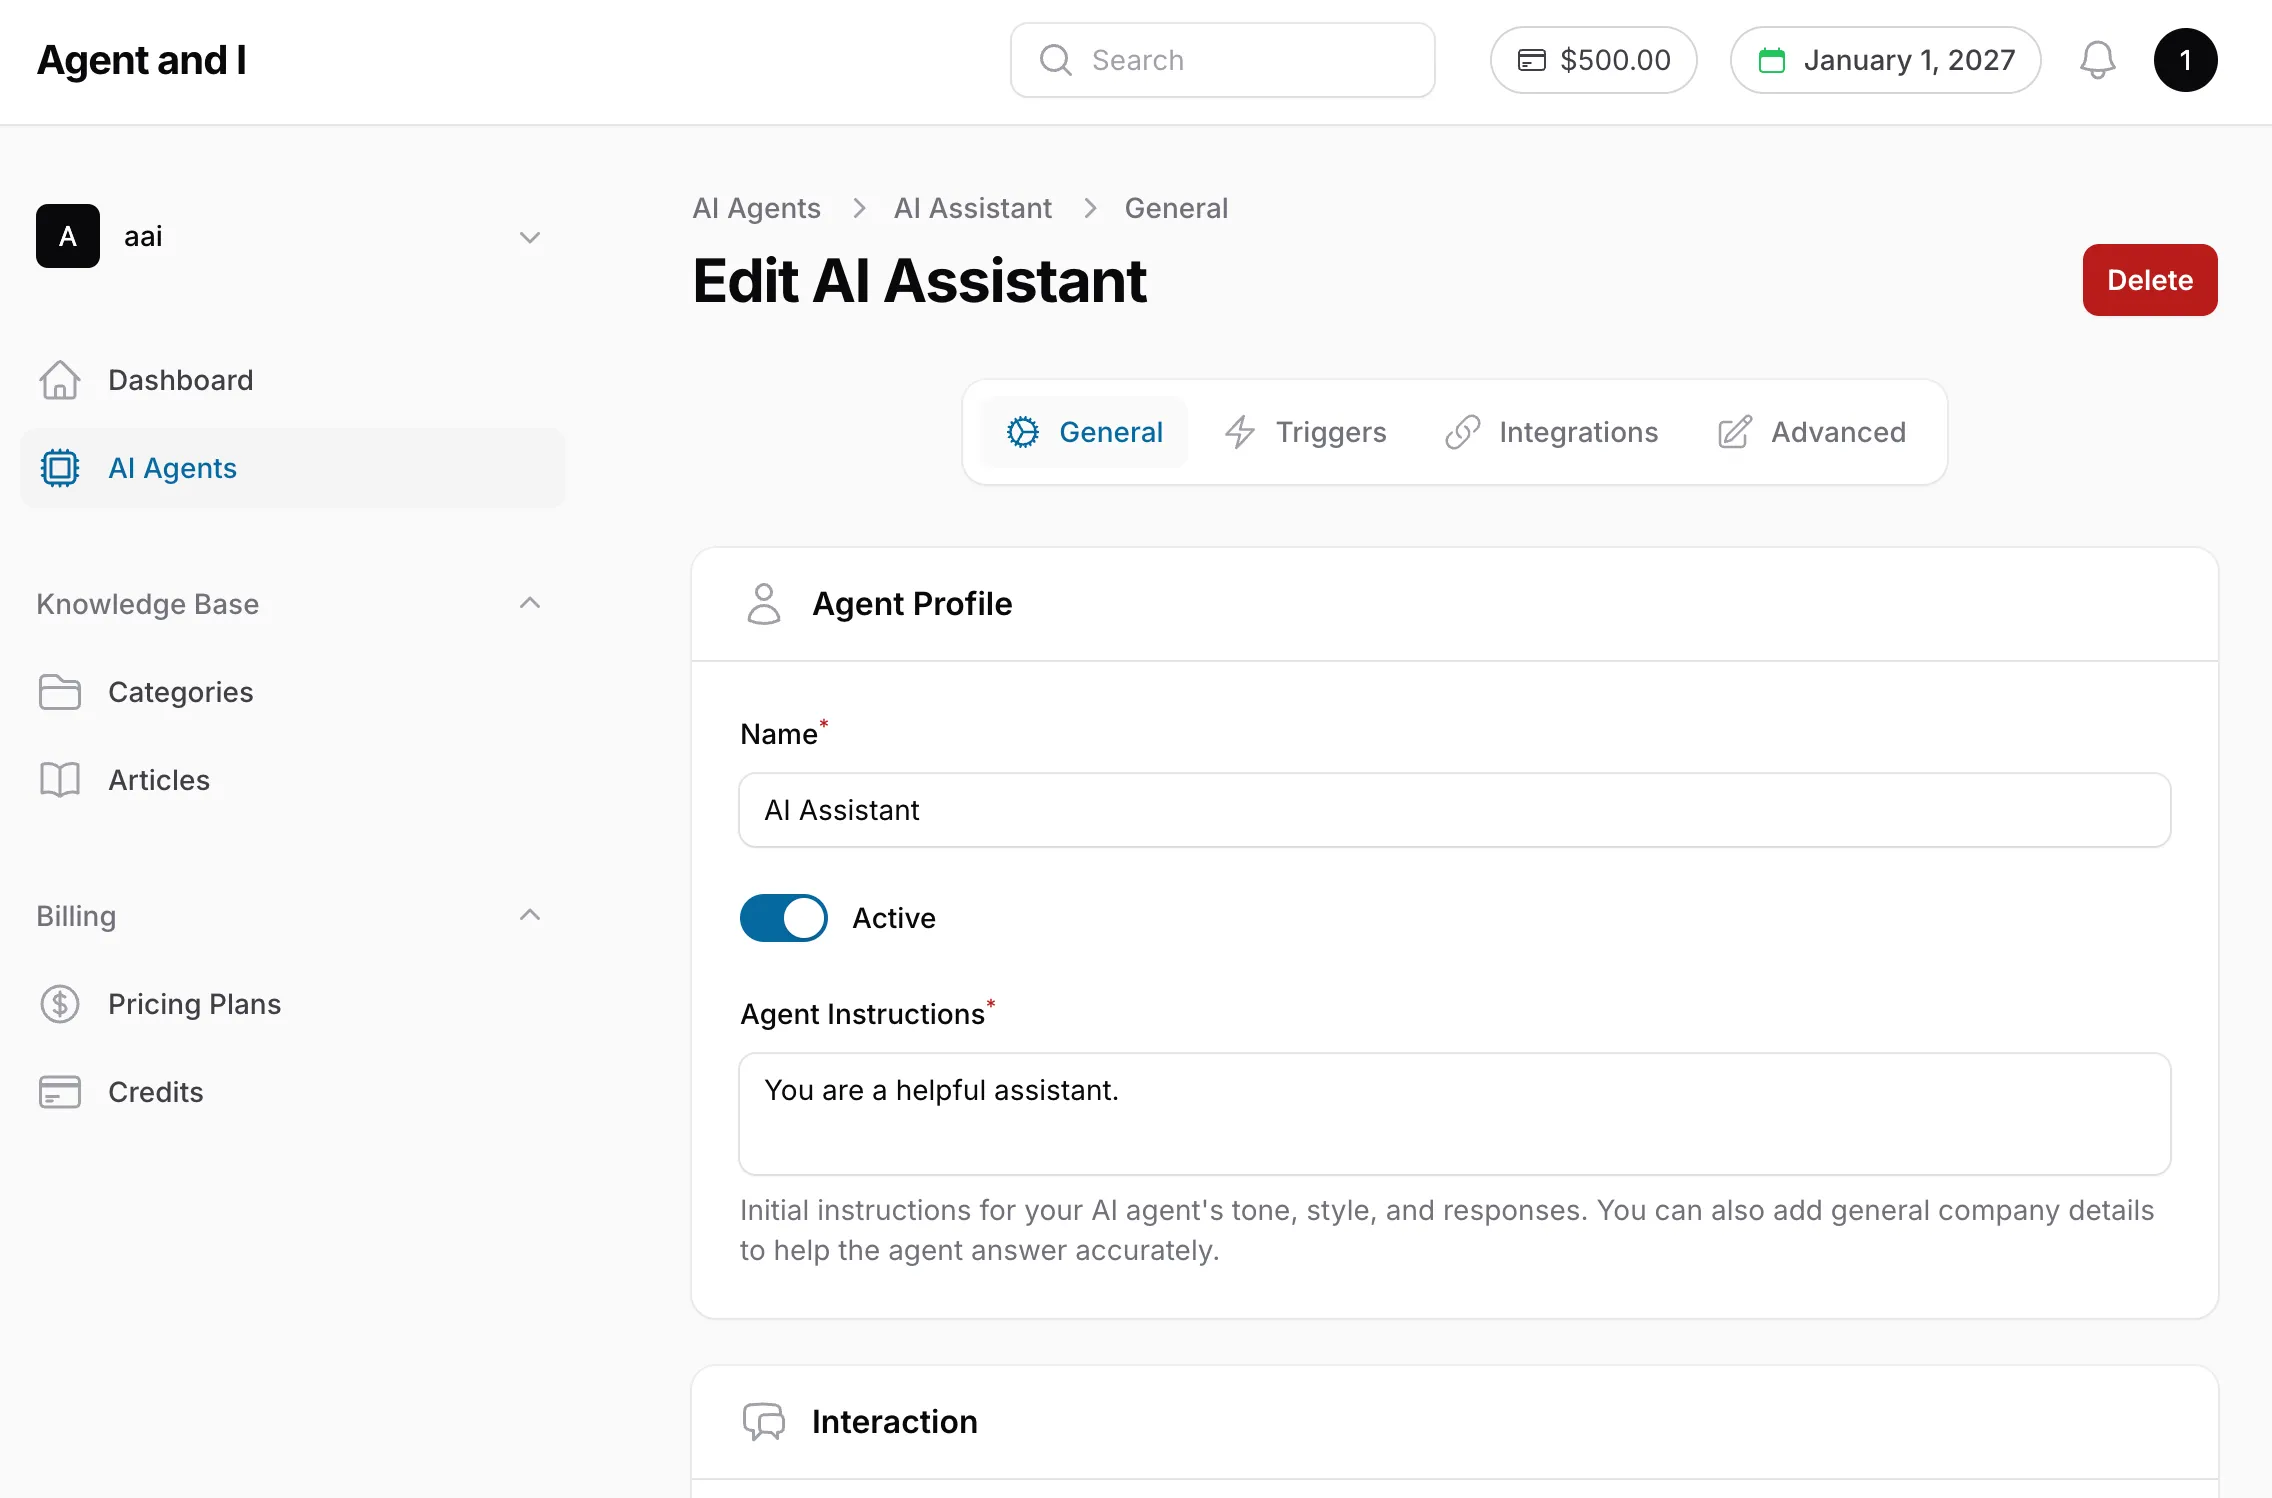Open the $500.00 credits balance button
The width and height of the screenshot is (2272, 1498).
pos(1593,60)
